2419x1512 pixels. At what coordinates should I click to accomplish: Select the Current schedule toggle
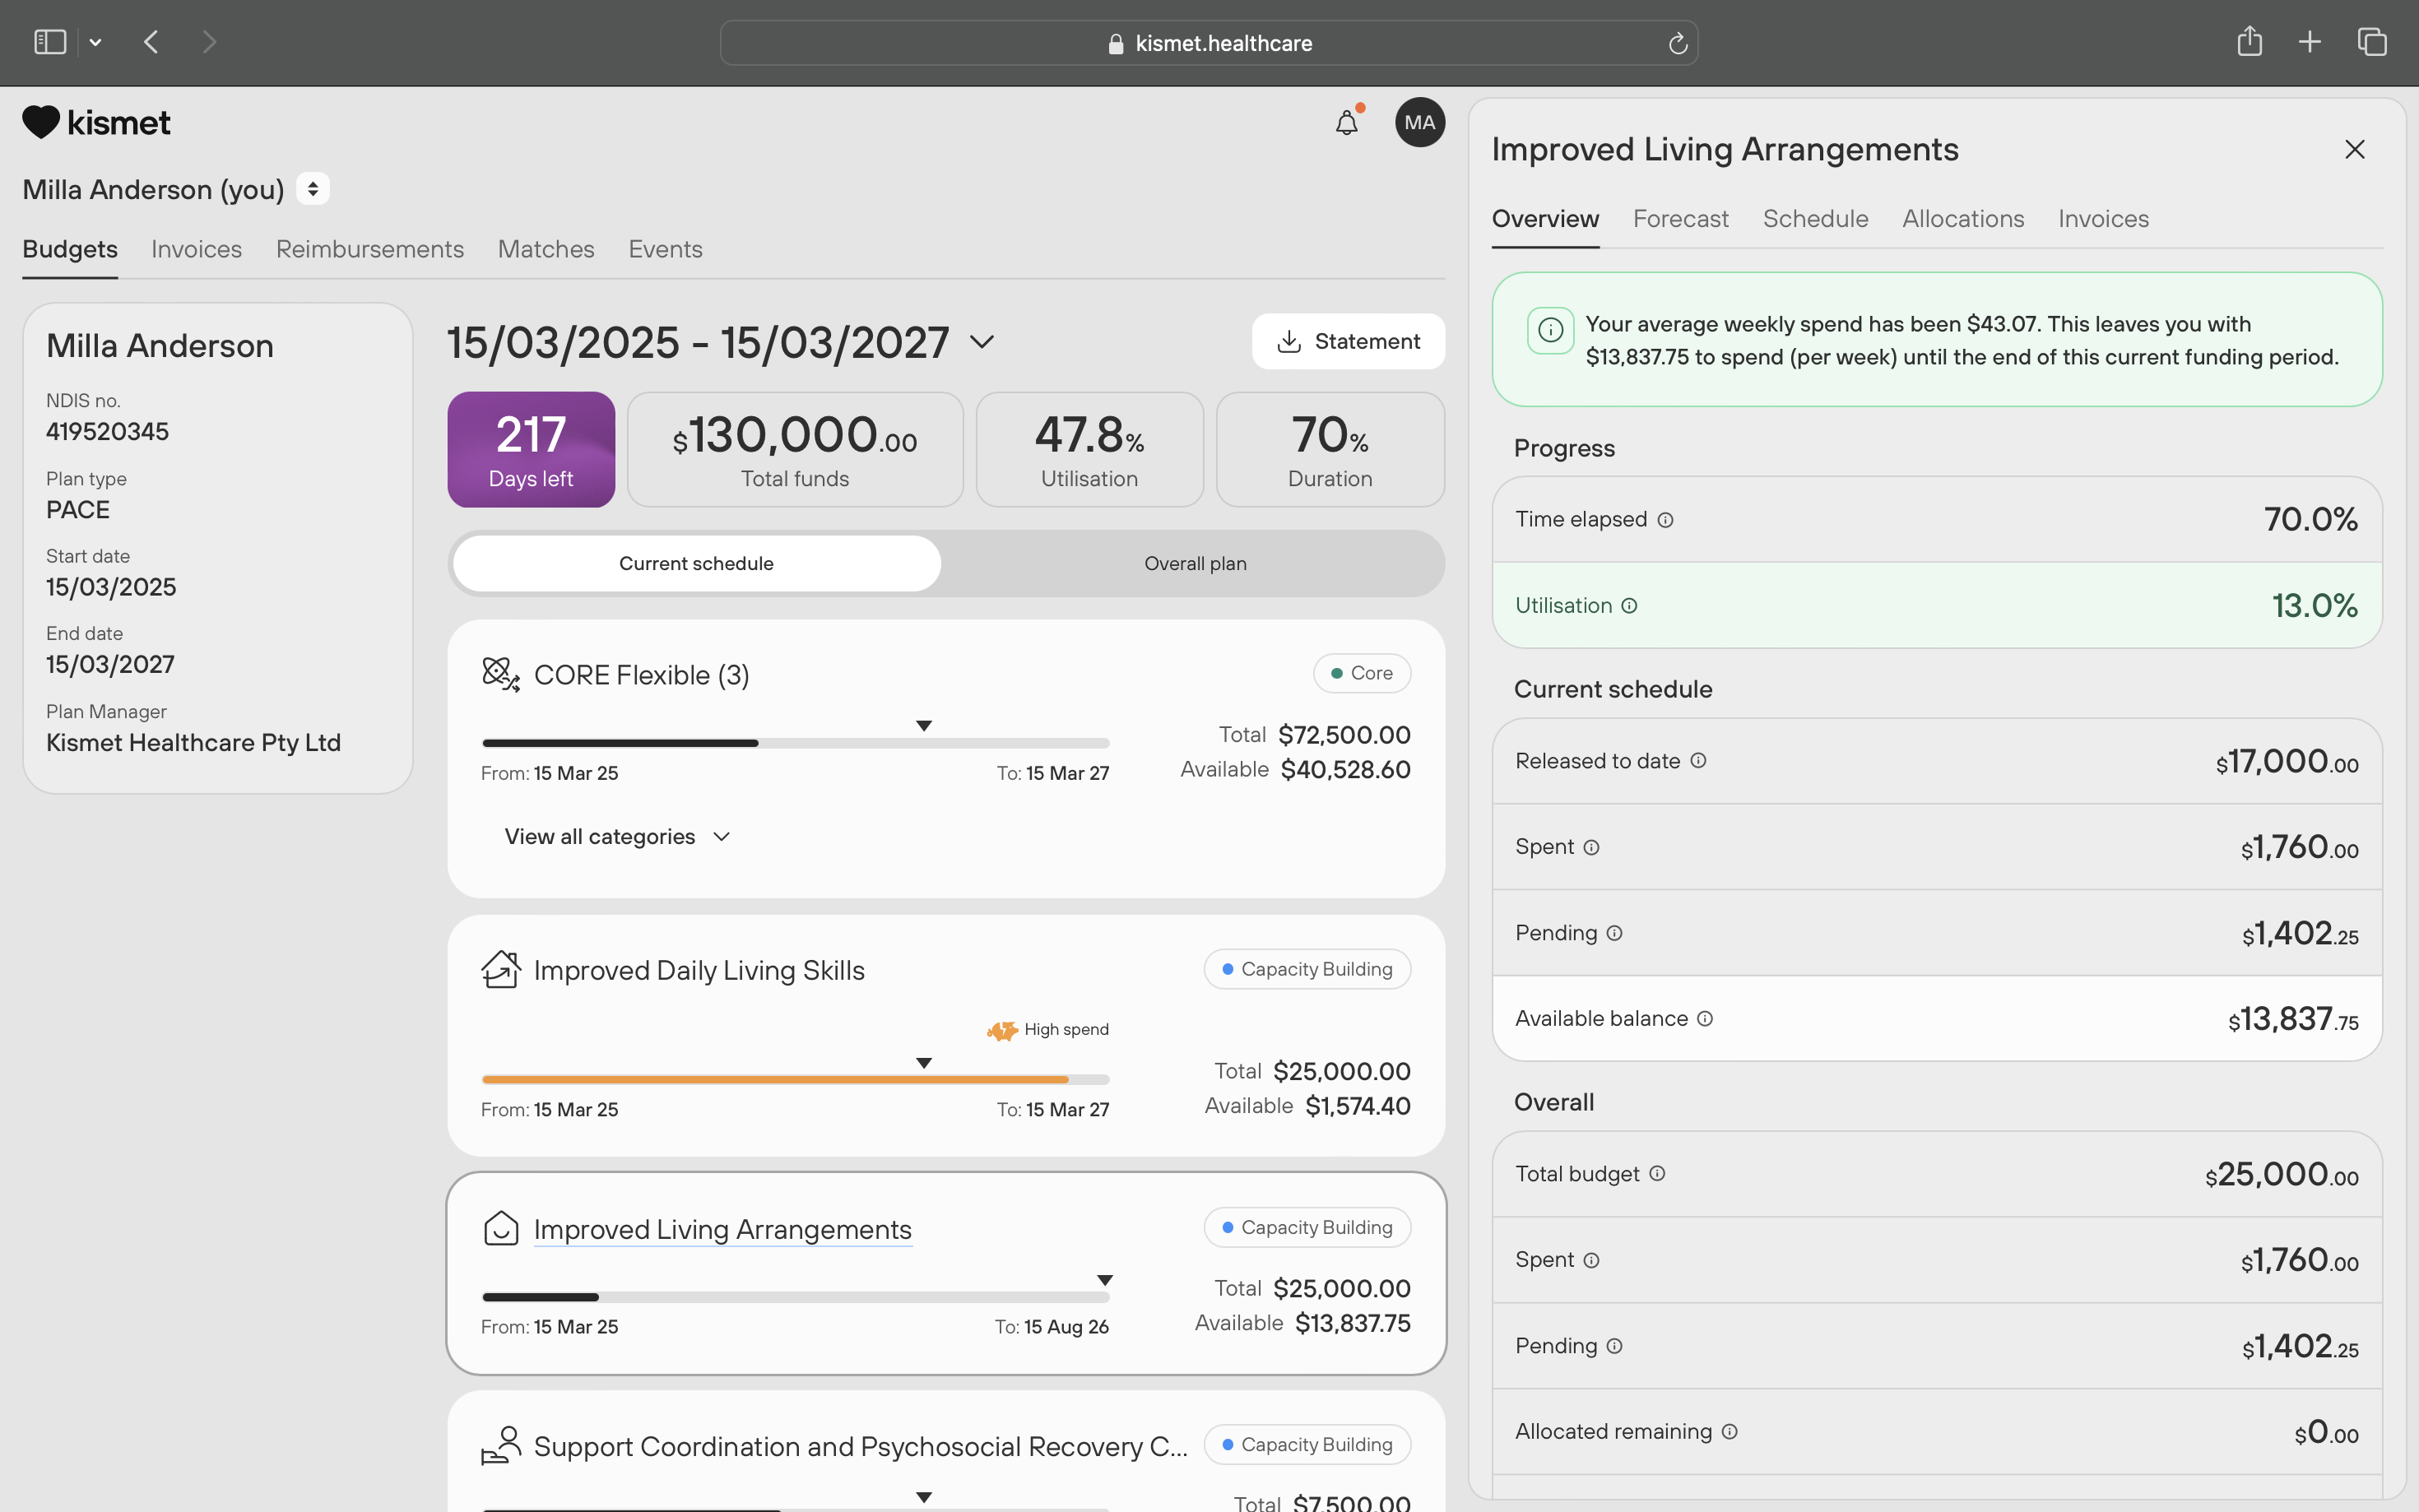(x=696, y=563)
